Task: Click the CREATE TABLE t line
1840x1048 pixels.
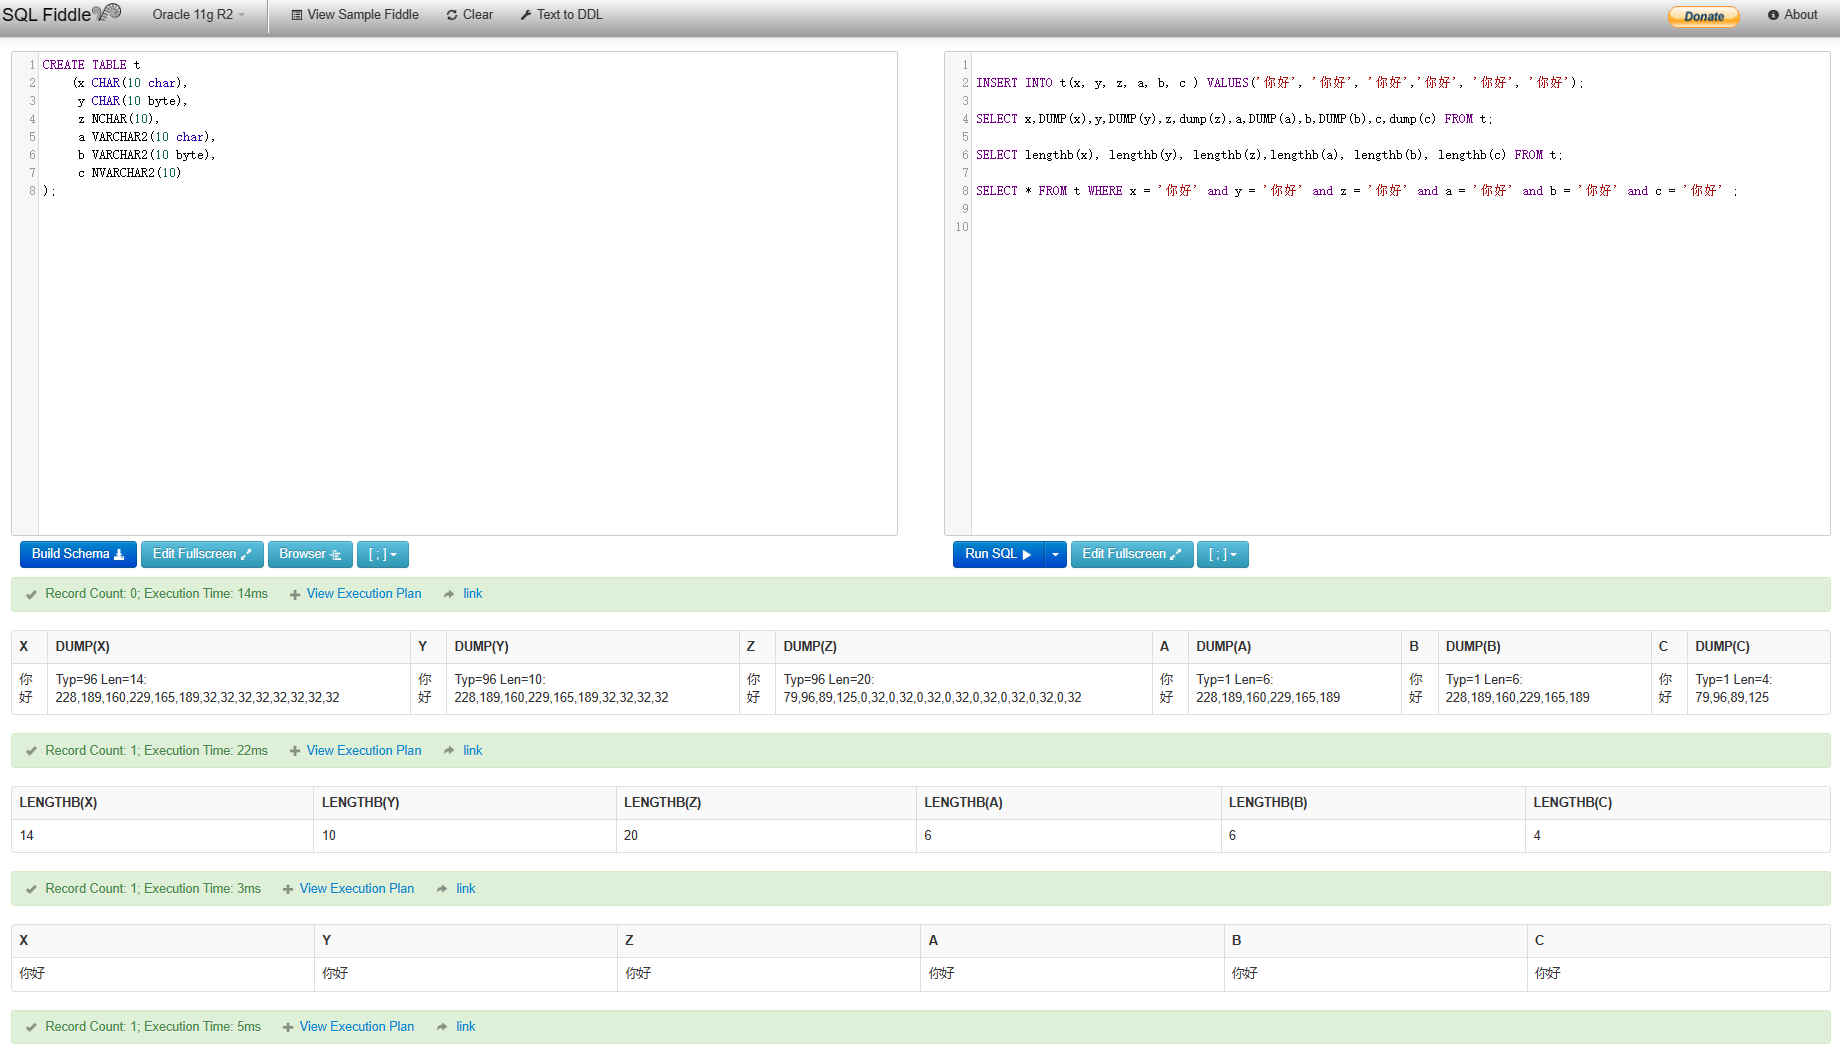Action: coord(91,65)
